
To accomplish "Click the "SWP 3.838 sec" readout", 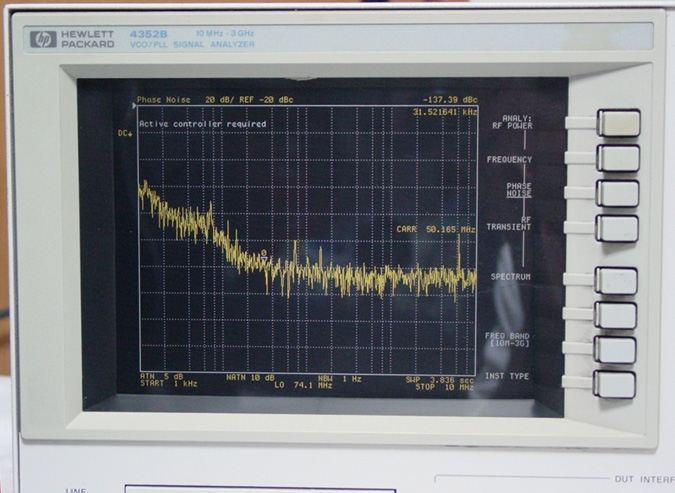I will pyautogui.click(x=440, y=381).
